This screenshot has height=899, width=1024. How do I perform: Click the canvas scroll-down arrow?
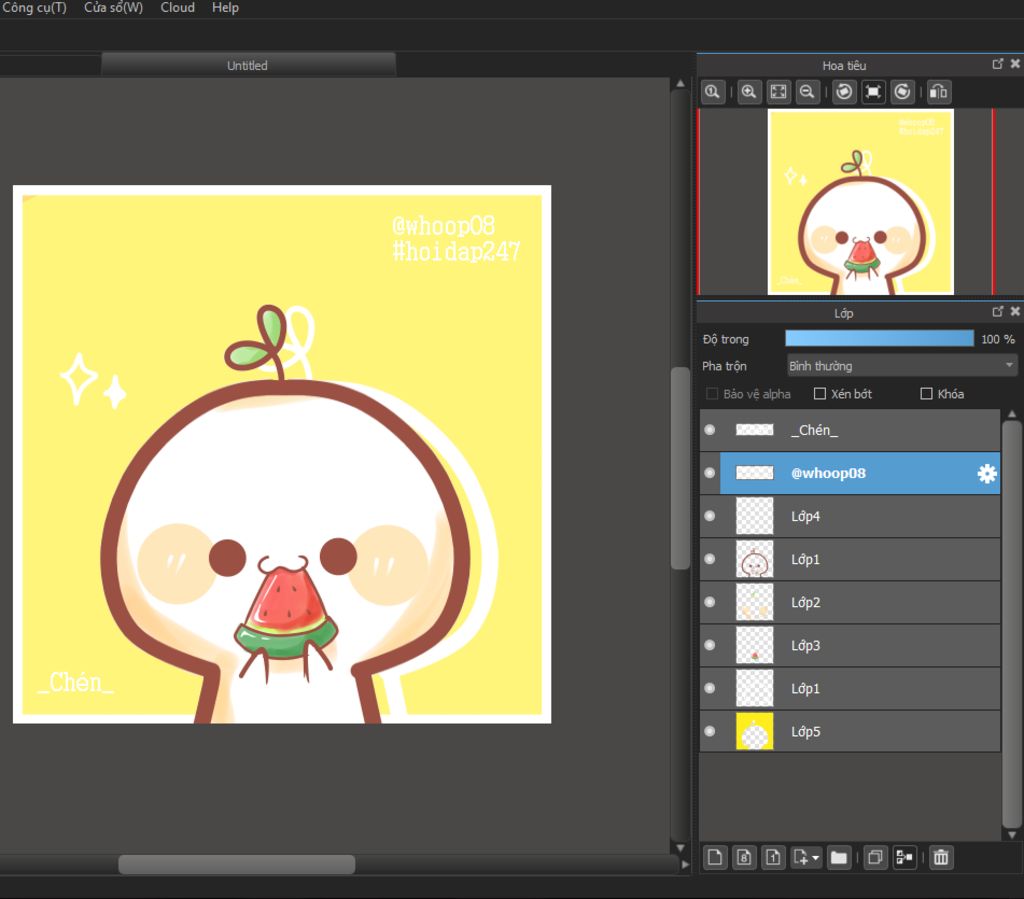(680, 848)
